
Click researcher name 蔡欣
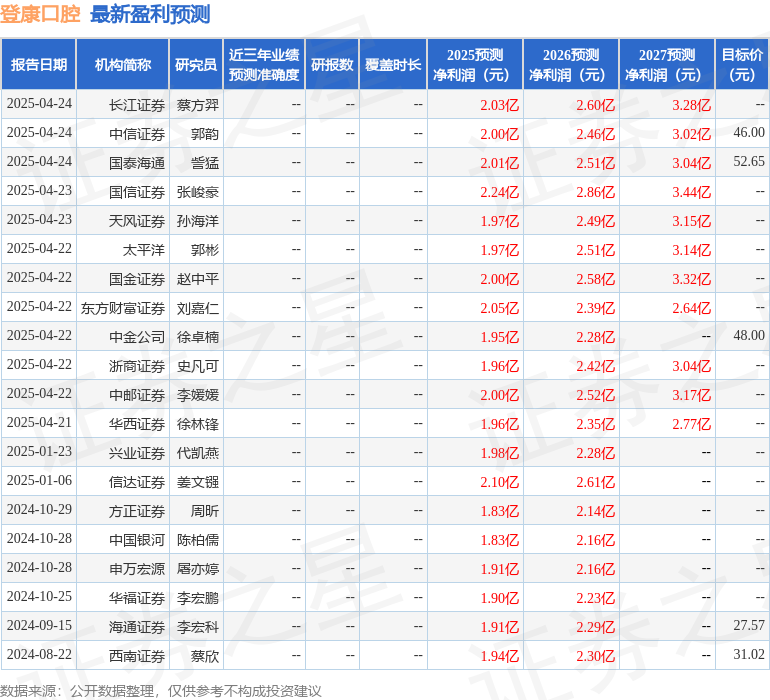click(205, 656)
